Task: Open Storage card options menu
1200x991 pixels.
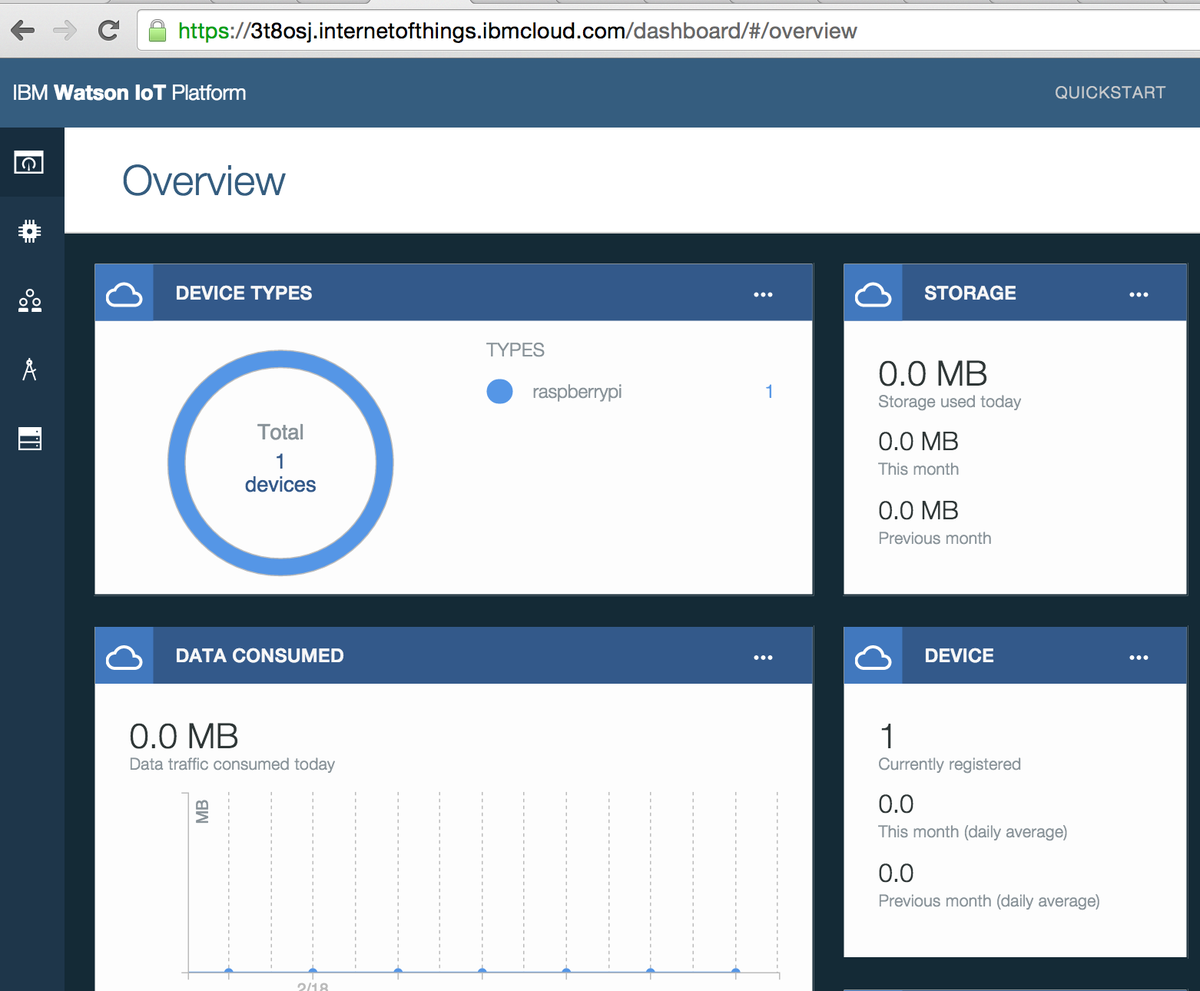Action: (x=1138, y=294)
